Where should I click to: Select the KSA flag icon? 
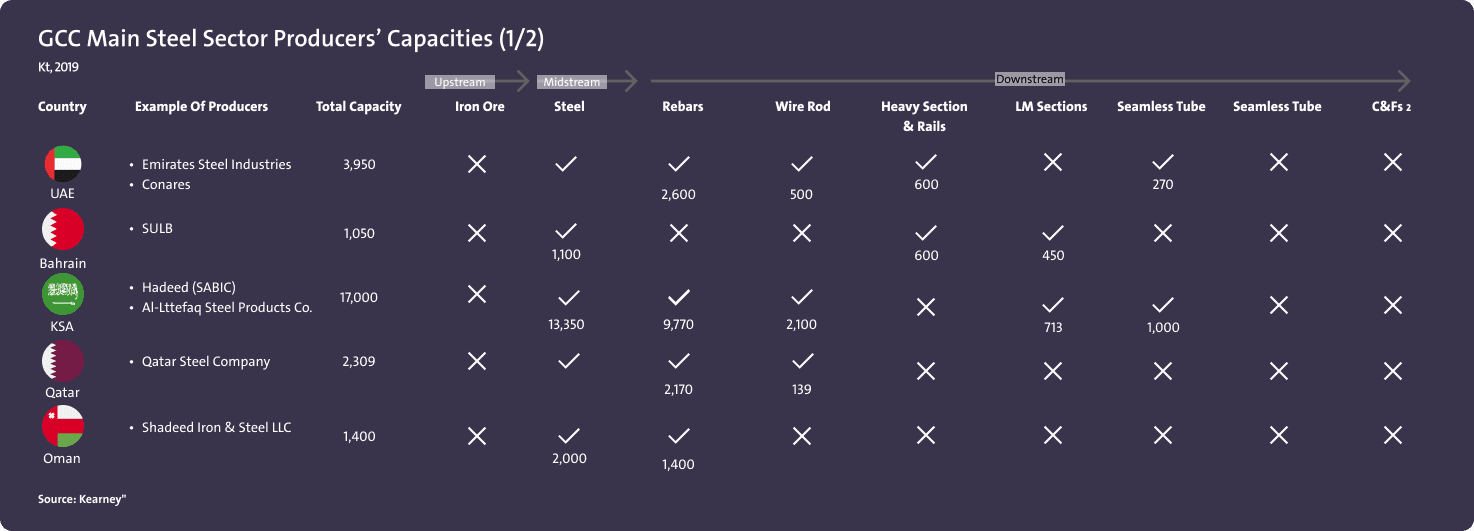click(x=62, y=295)
